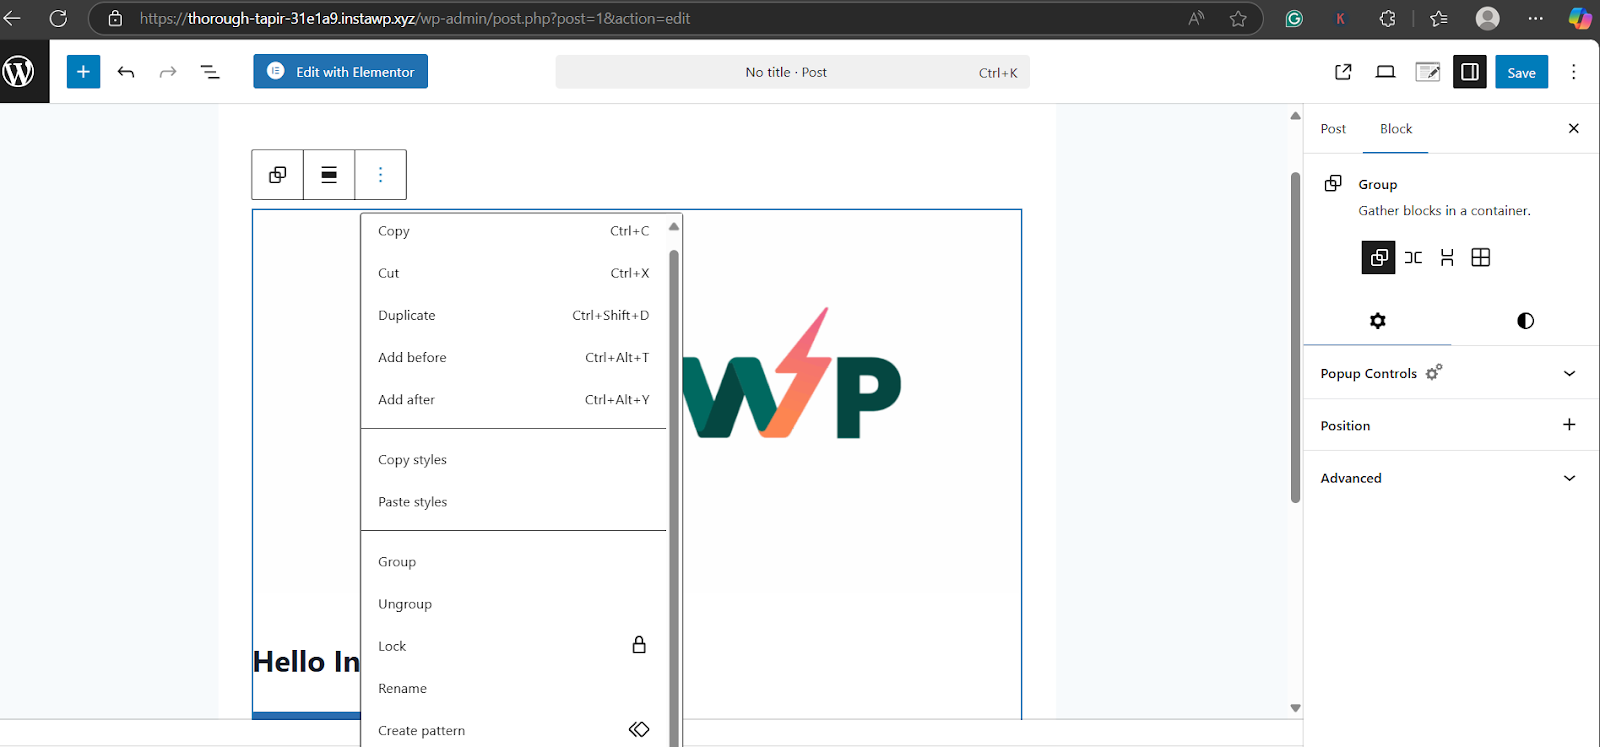
Task: Add Position options with plus
Action: pyautogui.click(x=1569, y=425)
